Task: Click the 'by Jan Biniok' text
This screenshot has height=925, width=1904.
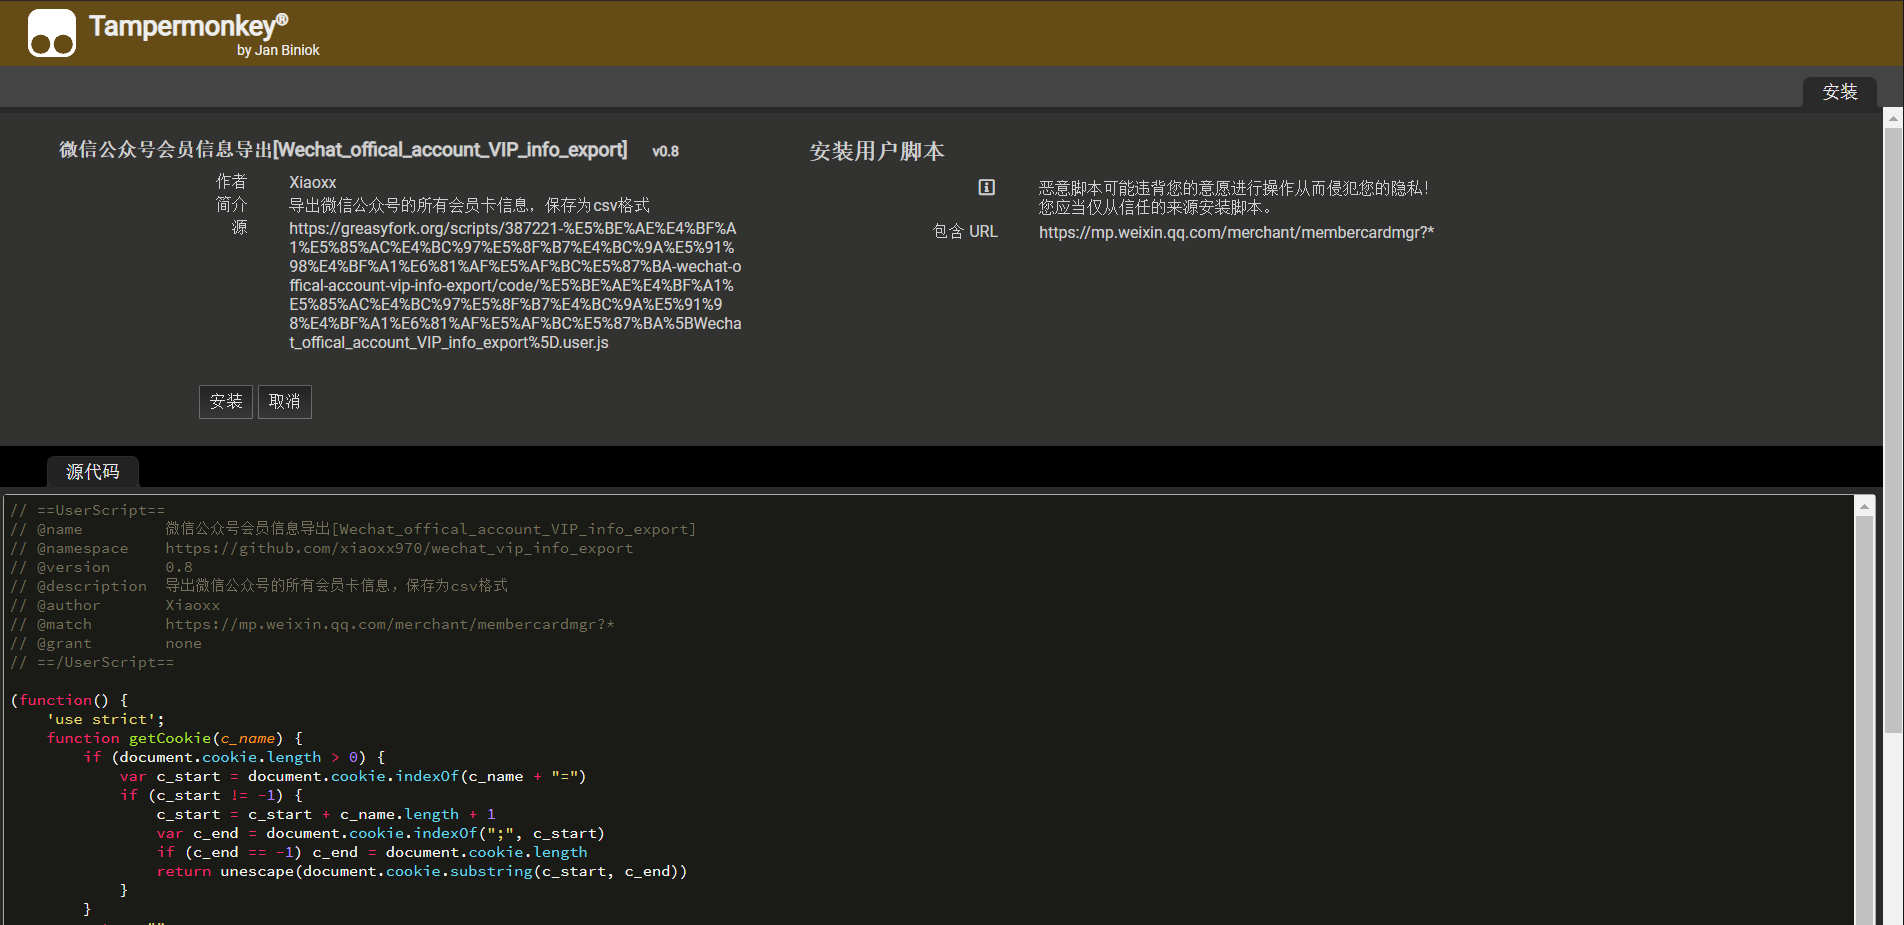Action: pyautogui.click(x=278, y=50)
